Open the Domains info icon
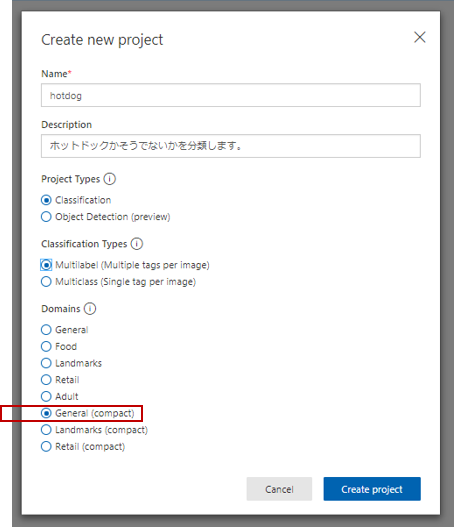454x527 pixels. (x=90, y=309)
